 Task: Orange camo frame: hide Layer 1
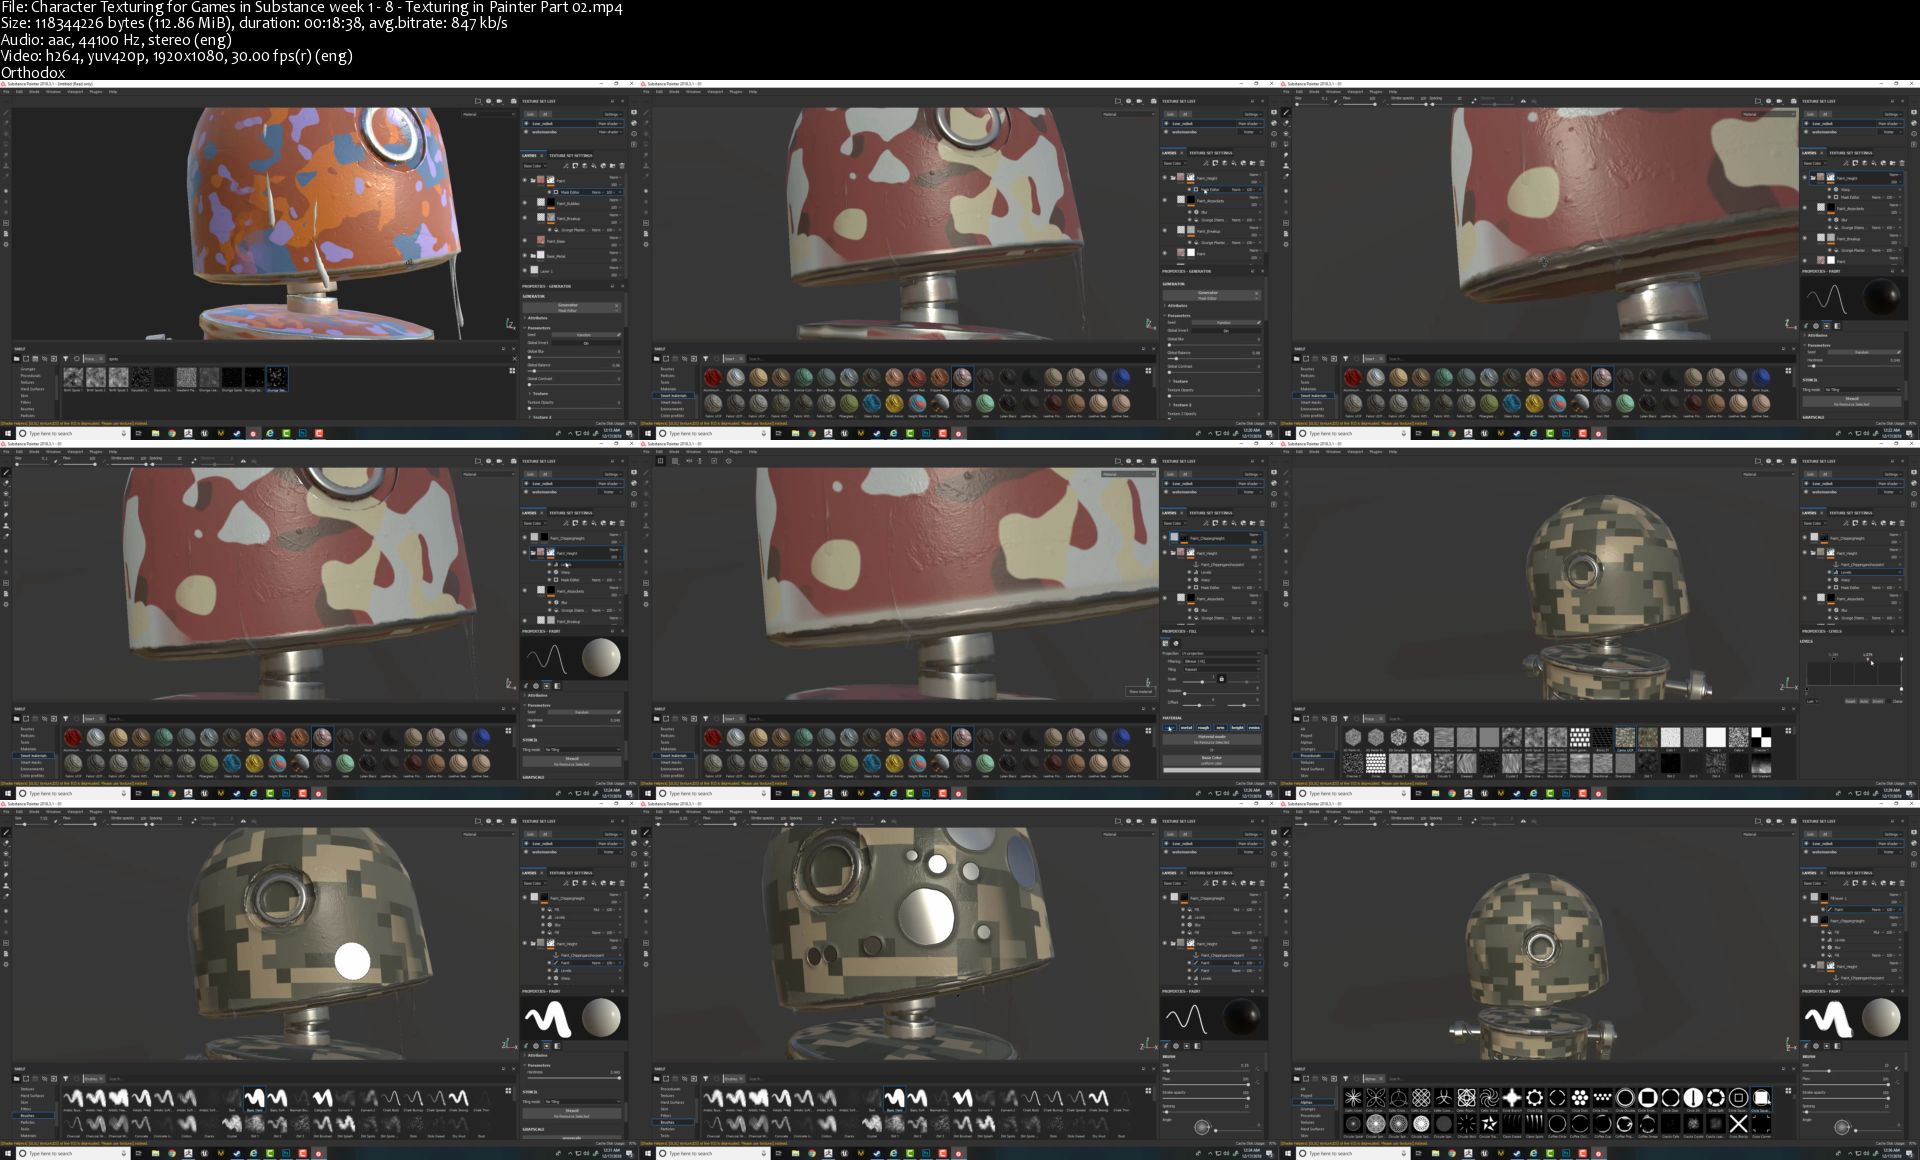[x=525, y=270]
